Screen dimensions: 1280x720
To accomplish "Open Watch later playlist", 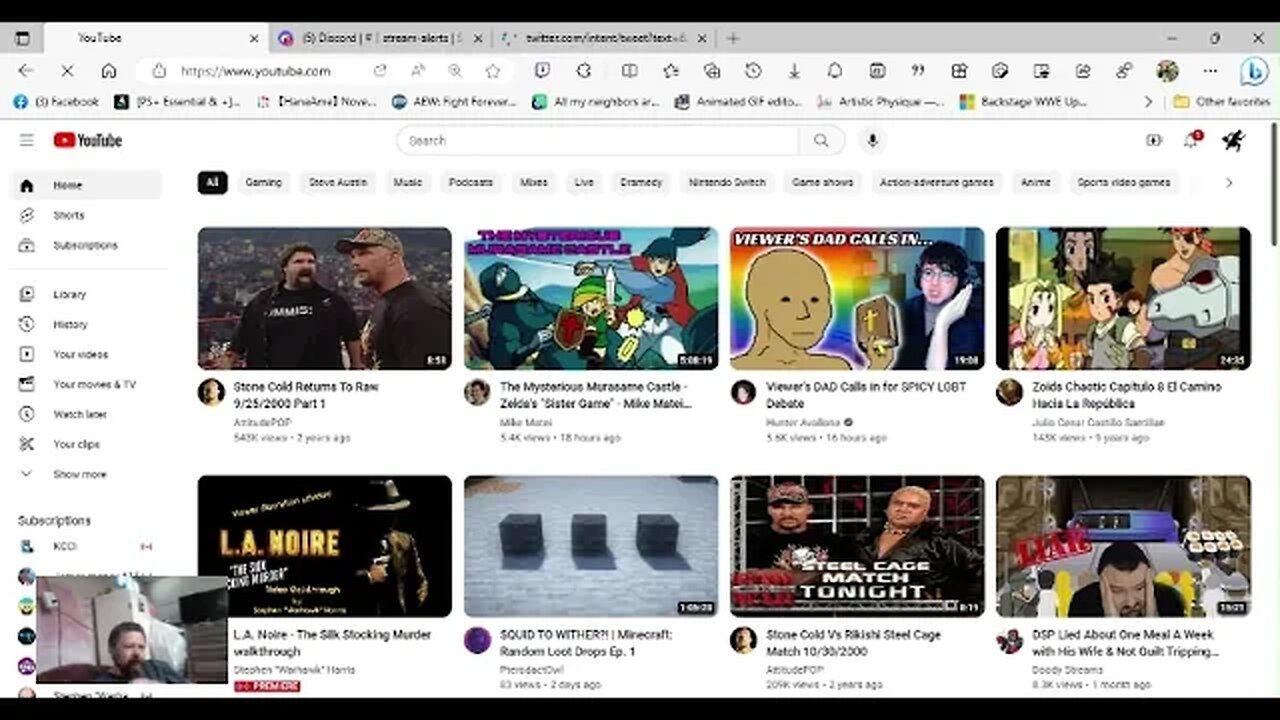I will tap(85, 414).
